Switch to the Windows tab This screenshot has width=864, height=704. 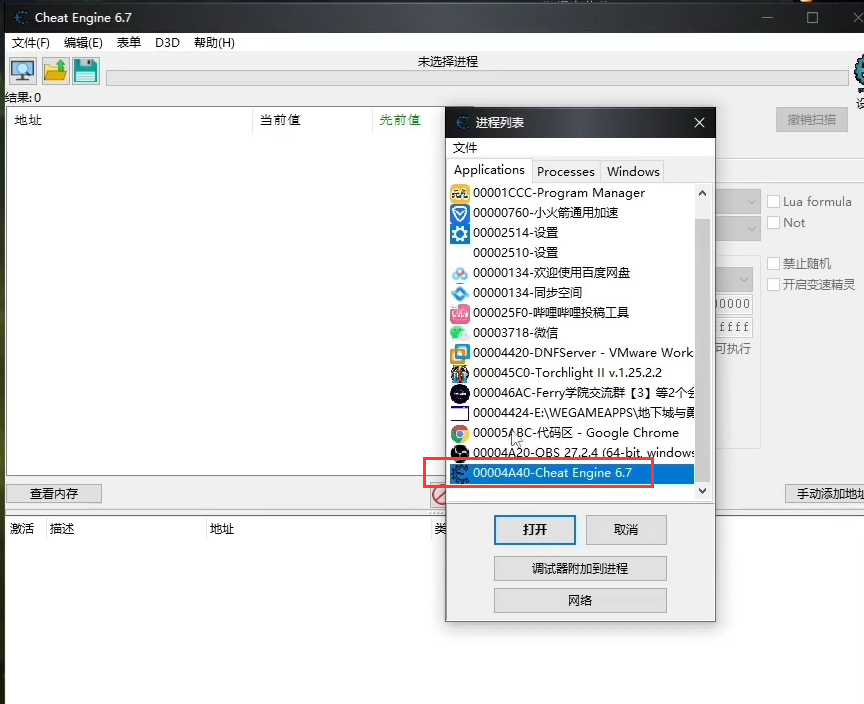point(633,171)
